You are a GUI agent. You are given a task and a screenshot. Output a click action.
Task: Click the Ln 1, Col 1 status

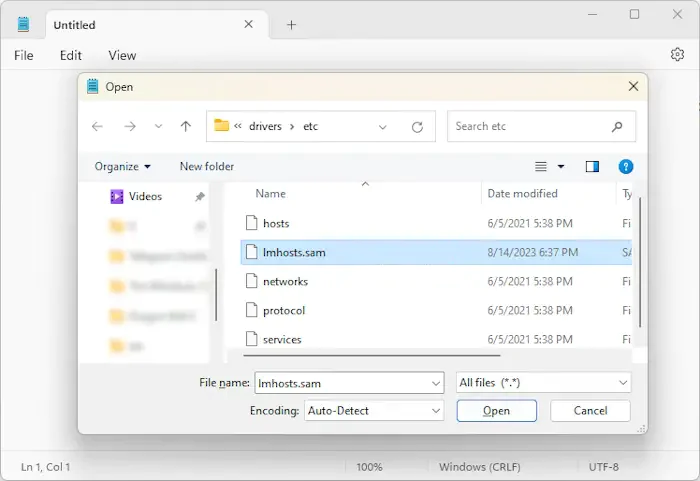46,467
